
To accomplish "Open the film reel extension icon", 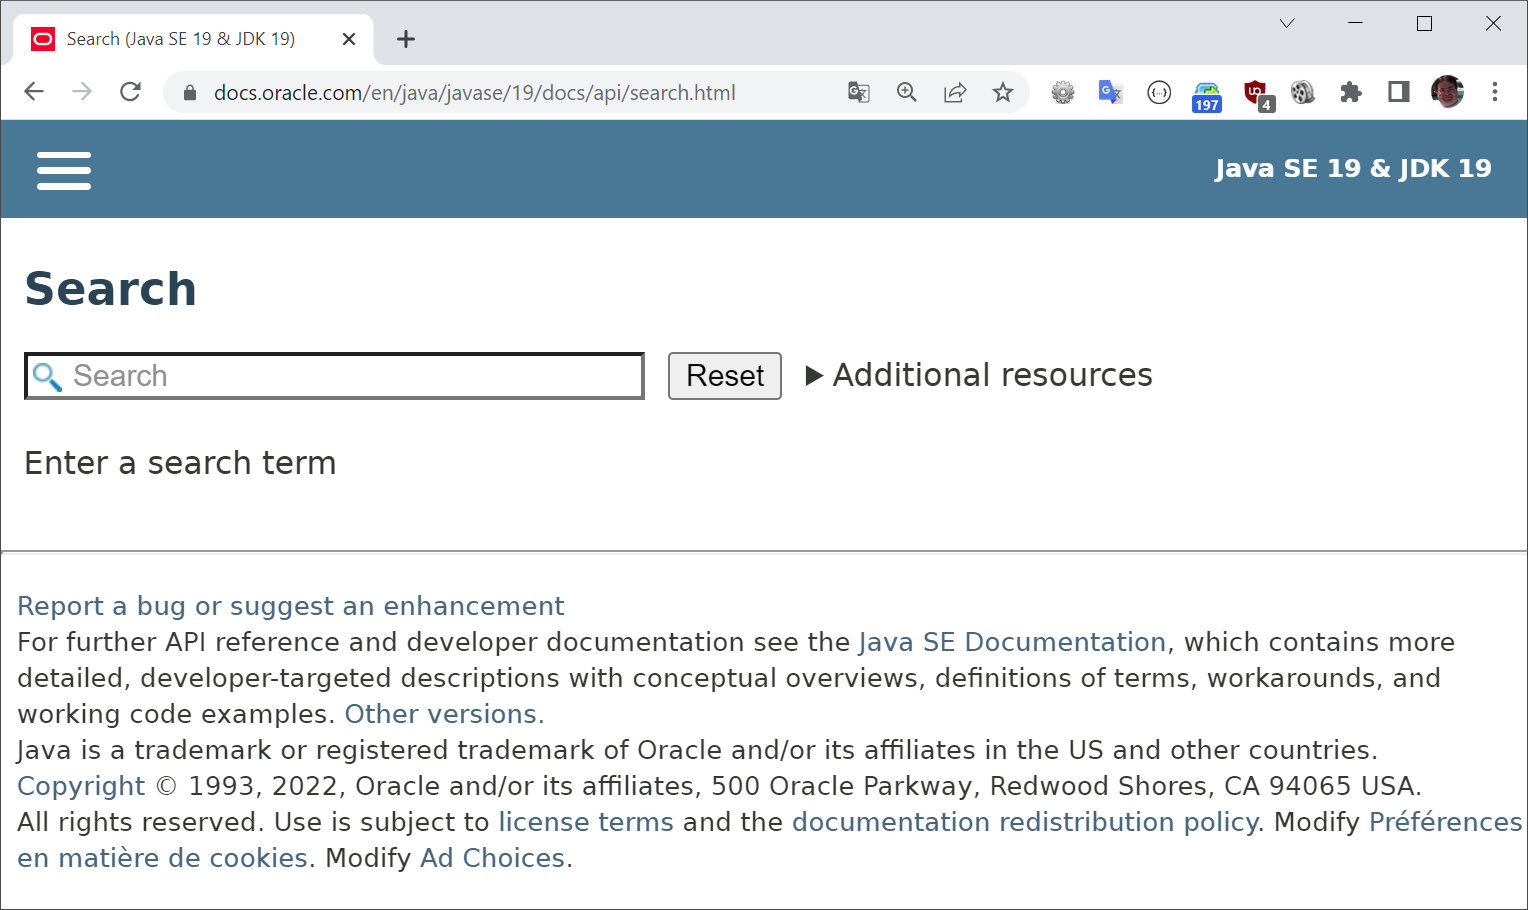I will pyautogui.click(x=1302, y=93).
